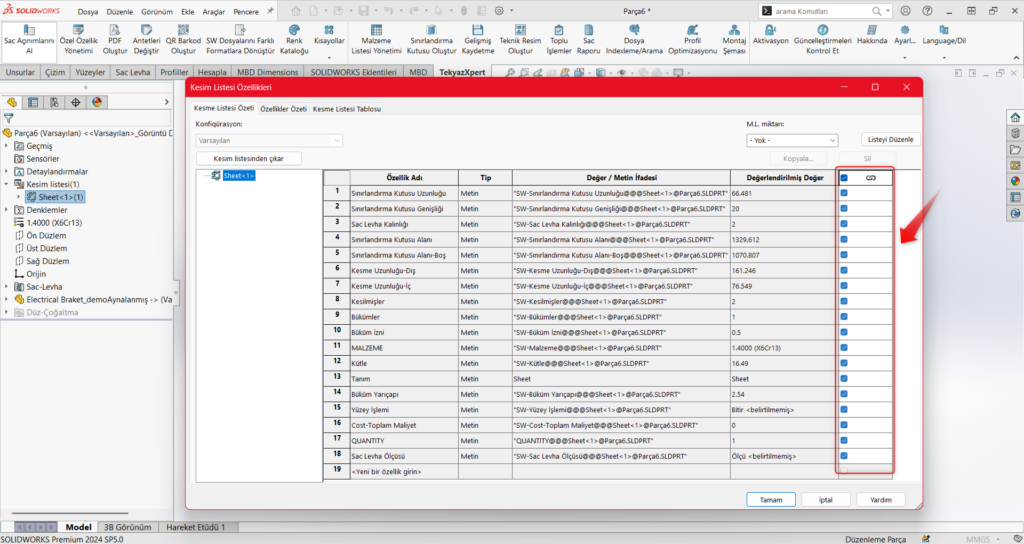
Task: Open QR Barkod Oluştur
Action: (x=184, y=40)
